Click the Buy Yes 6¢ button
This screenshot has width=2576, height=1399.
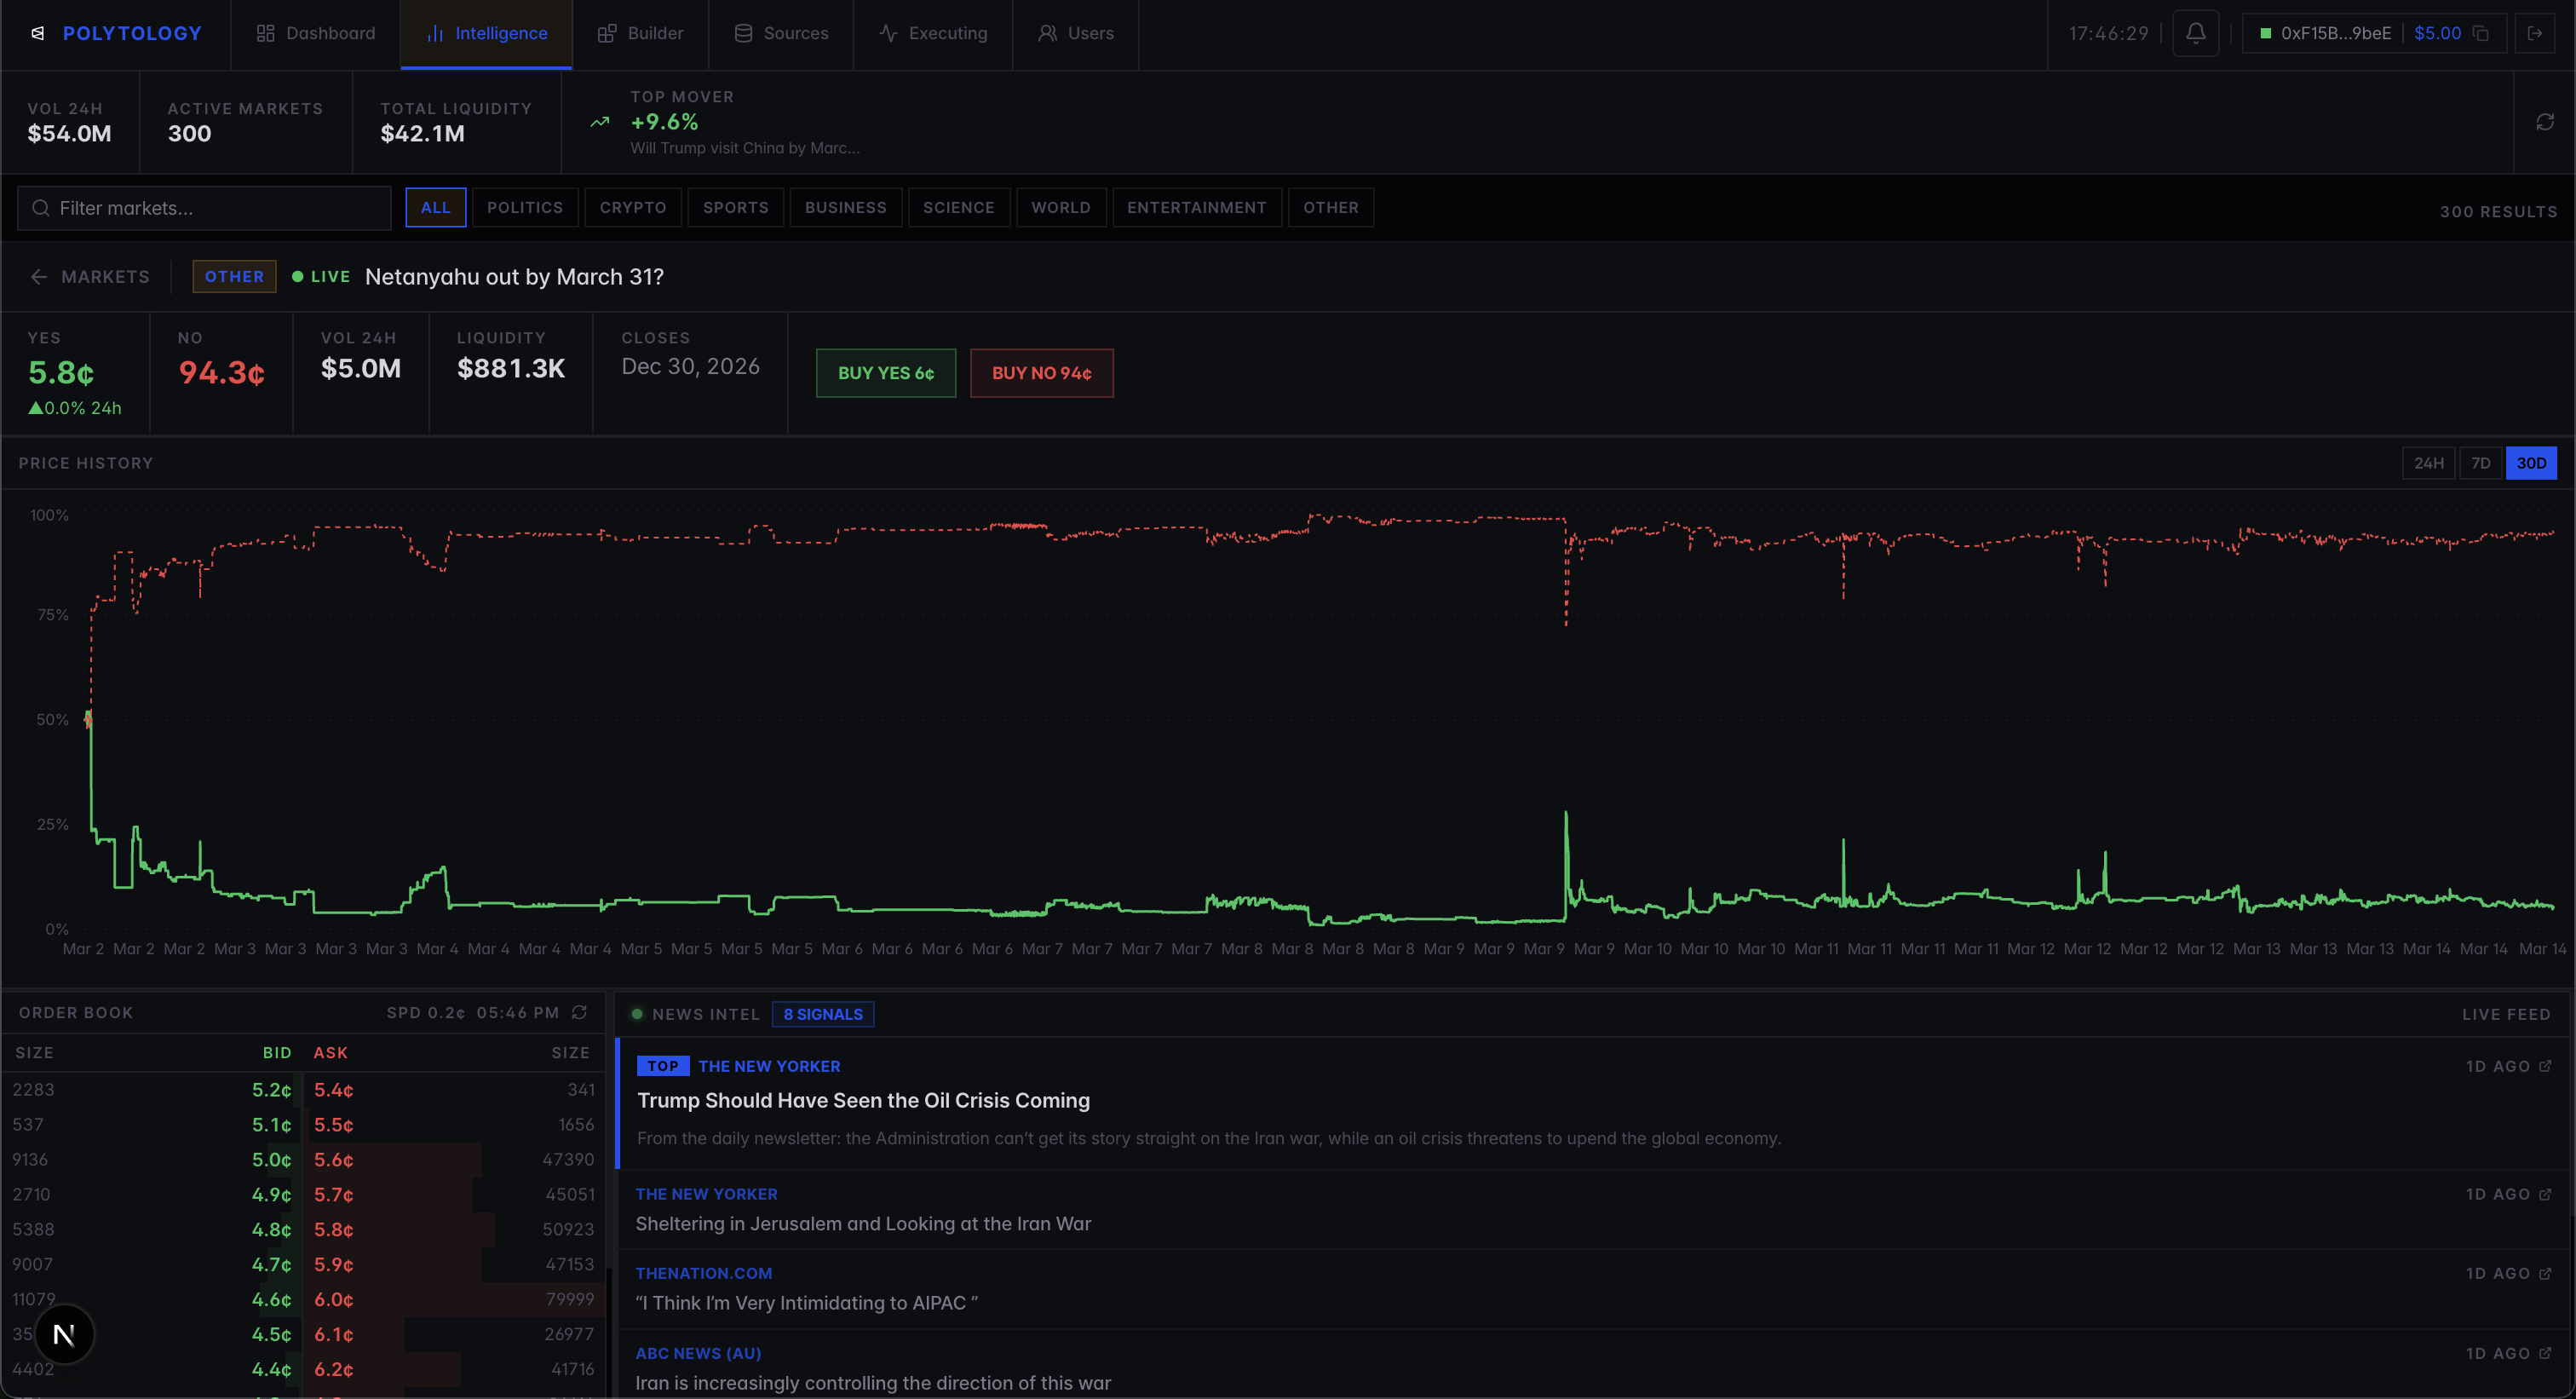pos(885,373)
